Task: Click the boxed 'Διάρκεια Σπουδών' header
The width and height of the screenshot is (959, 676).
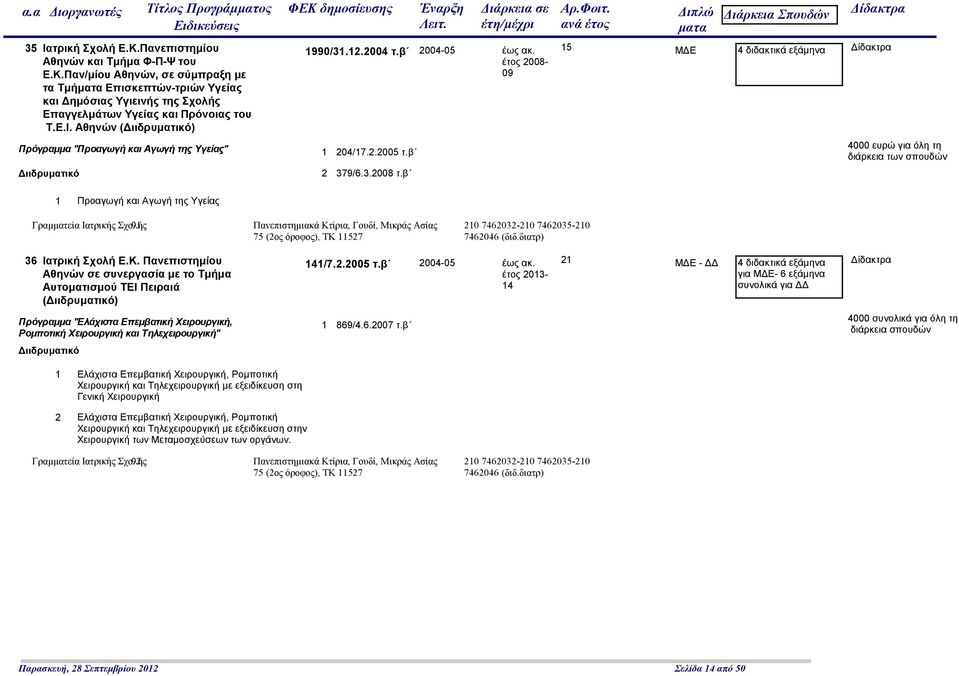Action: tap(779, 15)
